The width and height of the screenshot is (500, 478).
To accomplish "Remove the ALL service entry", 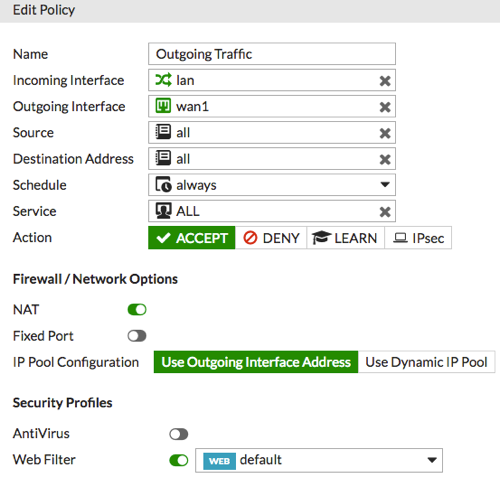I will click(385, 212).
